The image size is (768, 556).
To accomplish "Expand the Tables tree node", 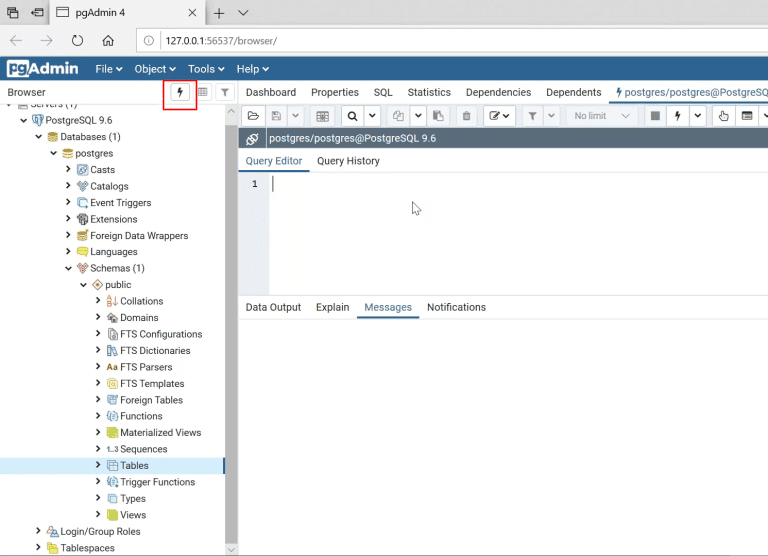I will pos(98,465).
